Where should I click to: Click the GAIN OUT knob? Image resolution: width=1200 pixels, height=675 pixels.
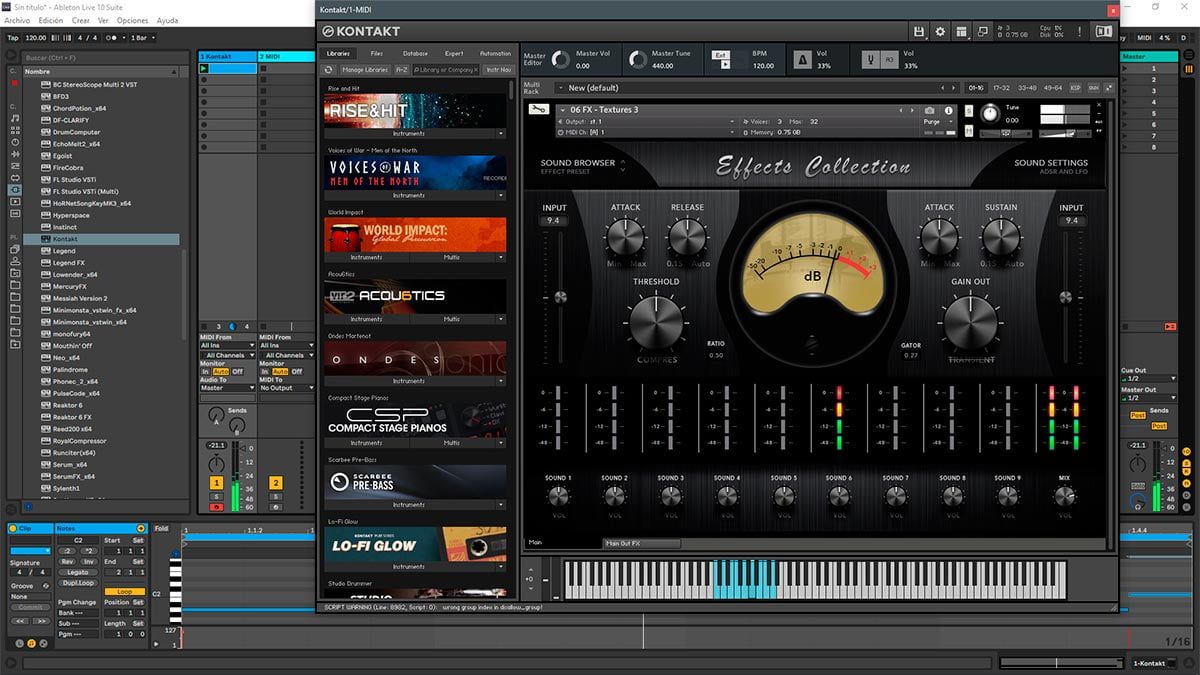970,322
